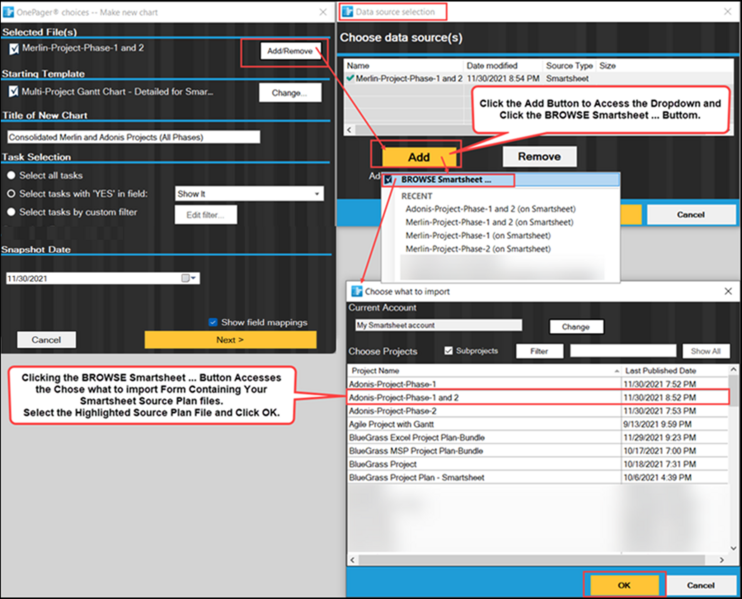
Task: Pick recent Merlin-Project-Phase-1 and 2 (on Smartsheet)
Action: pyautogui.click(x=489, y=222)
